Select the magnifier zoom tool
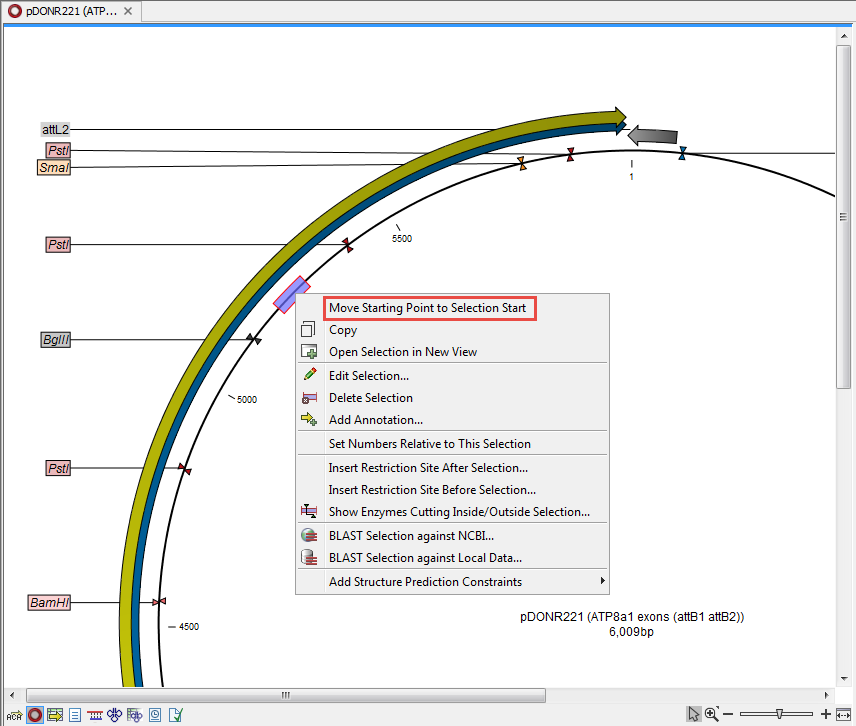The height and width of the screenshot is (726, 856). pos(712,714)
